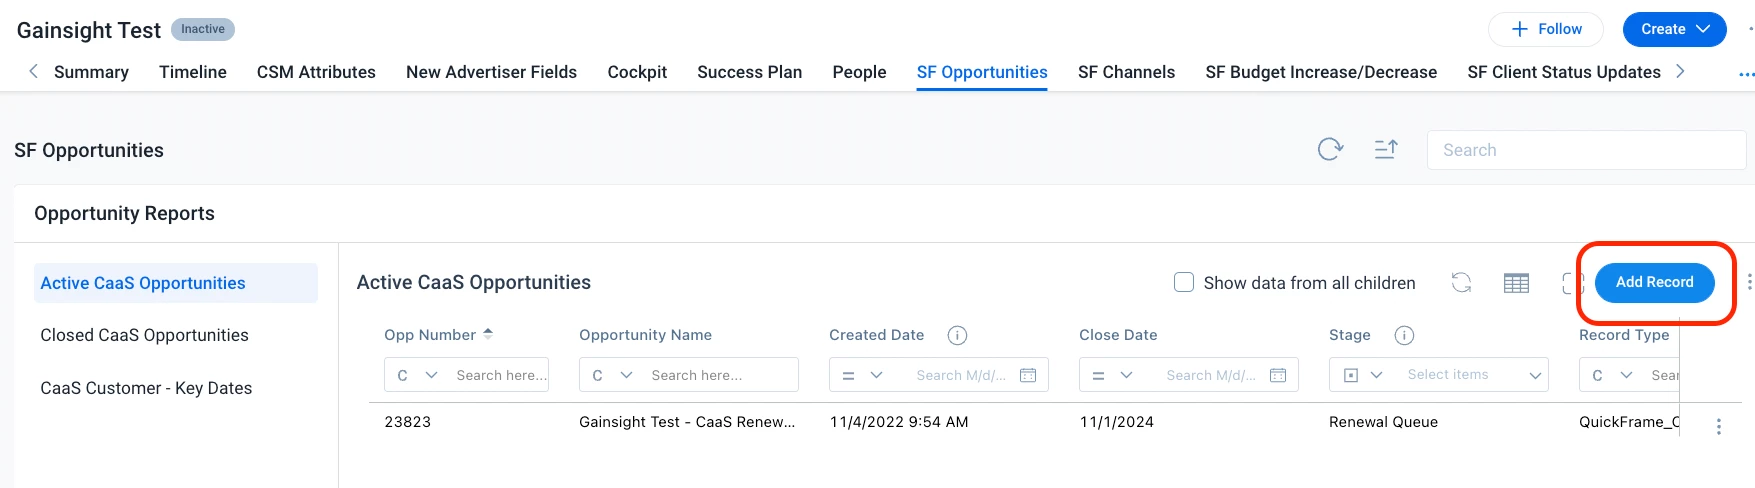The width and height of the screenshot is (1755, 488).
Task: Open the Created Date calendar picker
Action: pyautogui.click(x=1028, y=375)
